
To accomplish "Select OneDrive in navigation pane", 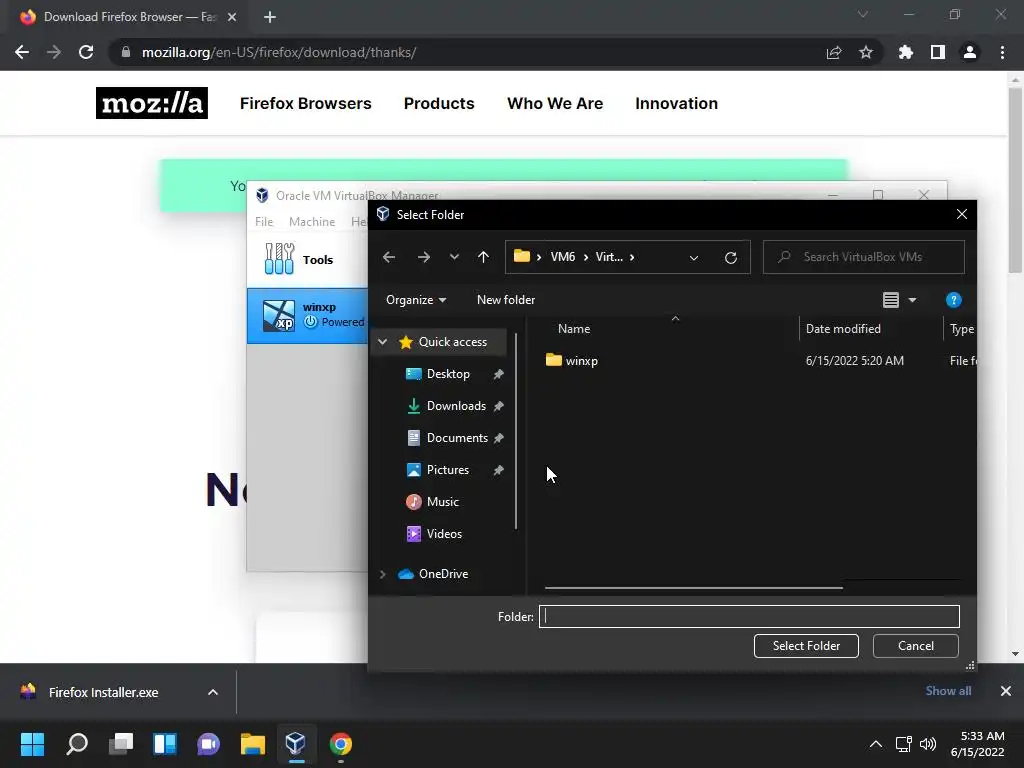I will pos(443,573).
